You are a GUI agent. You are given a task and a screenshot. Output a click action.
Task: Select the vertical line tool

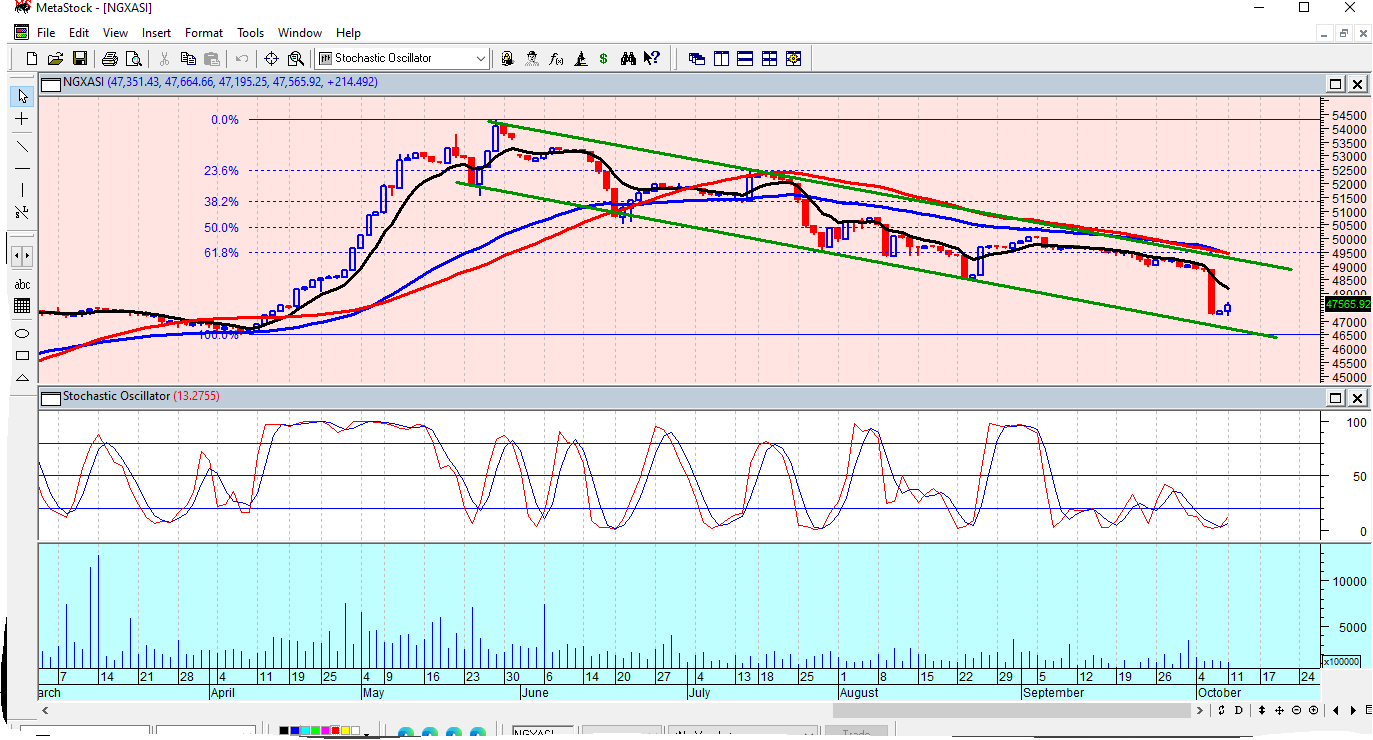tap(22, 190)
